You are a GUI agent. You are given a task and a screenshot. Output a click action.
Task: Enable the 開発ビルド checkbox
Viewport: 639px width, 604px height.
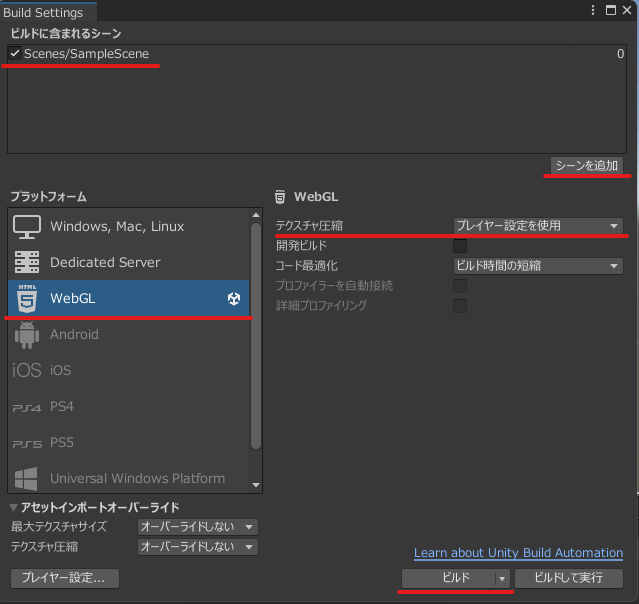click(460, 246)
